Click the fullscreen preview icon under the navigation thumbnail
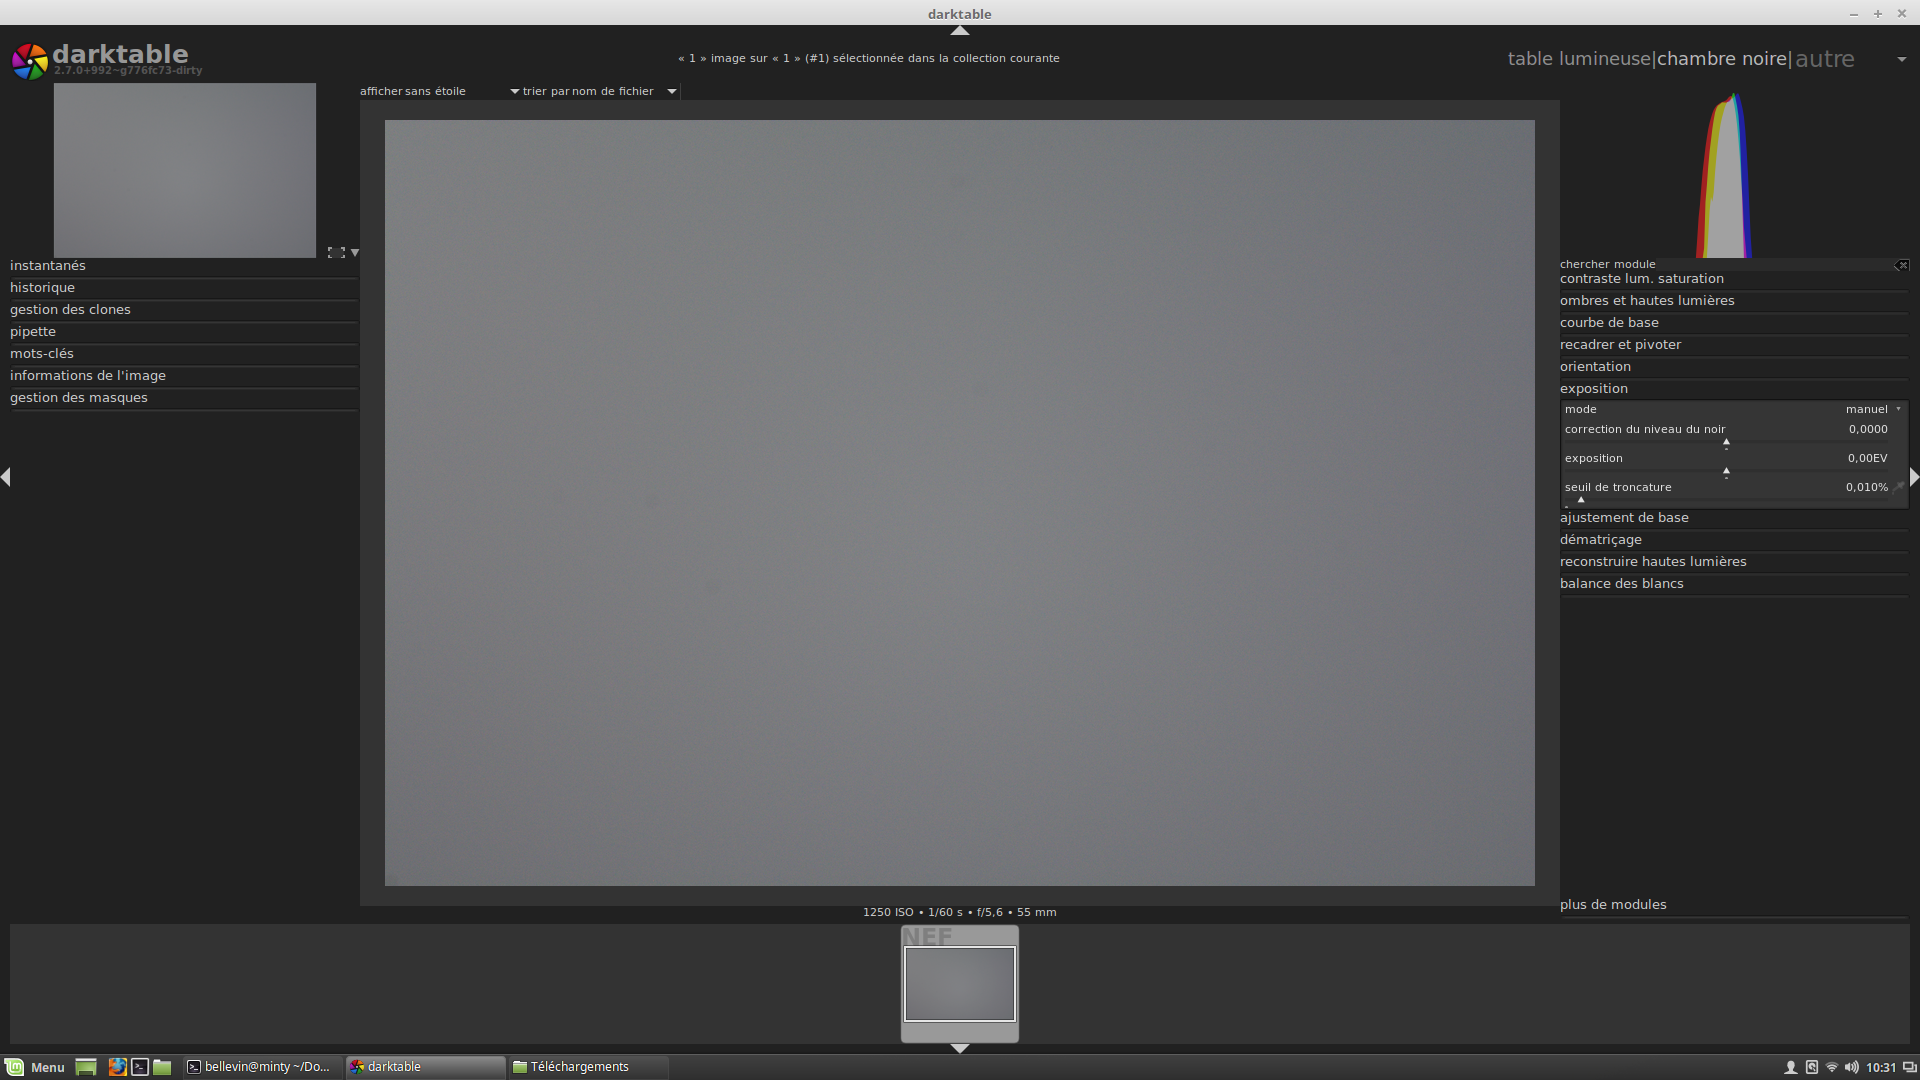 tap(336, 253)
